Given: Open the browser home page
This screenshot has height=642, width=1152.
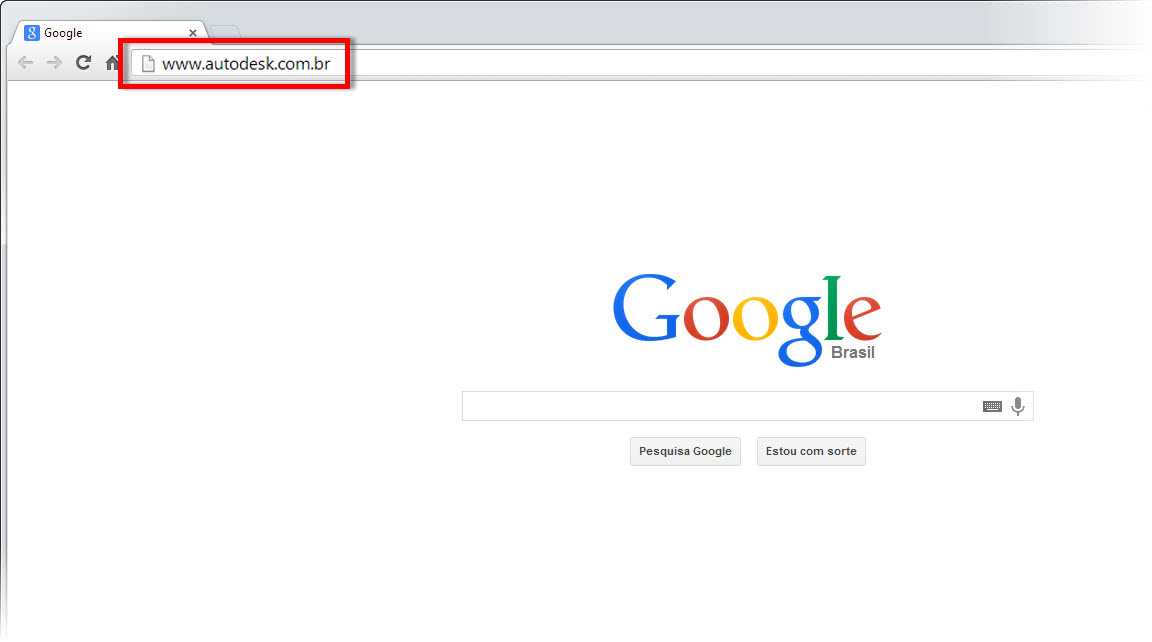Looking at the screenshot, I should (112, 63).
